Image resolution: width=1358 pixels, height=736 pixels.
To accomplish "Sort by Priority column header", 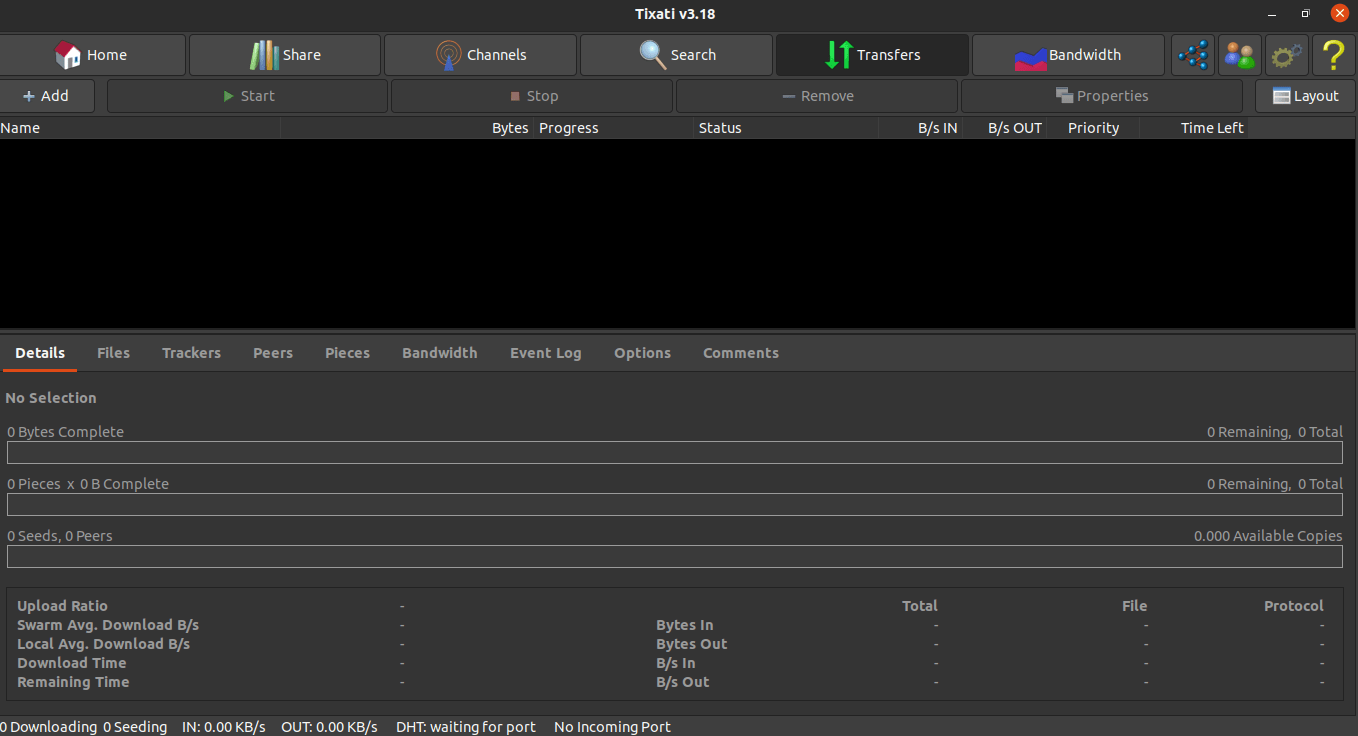I will [1093, 128].
